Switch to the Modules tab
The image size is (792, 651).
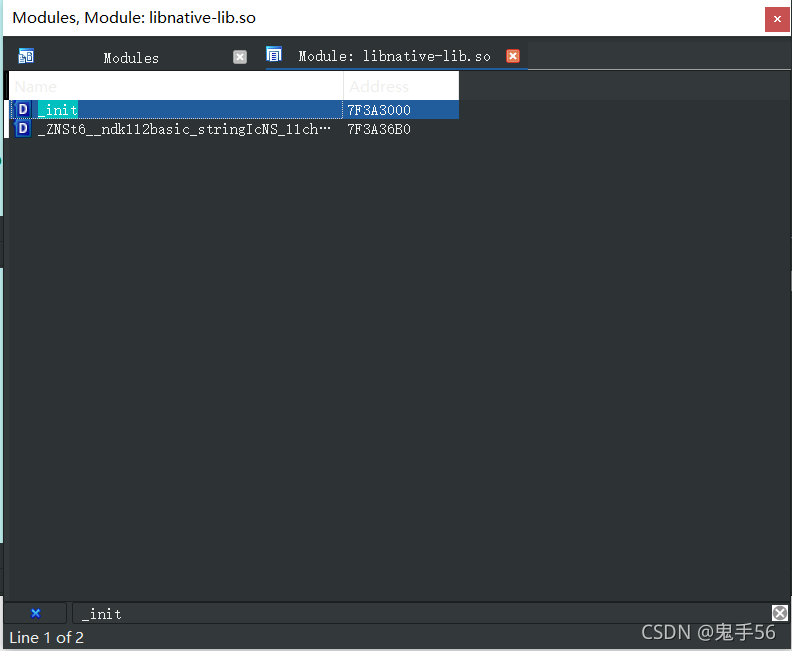click(131, 58)
